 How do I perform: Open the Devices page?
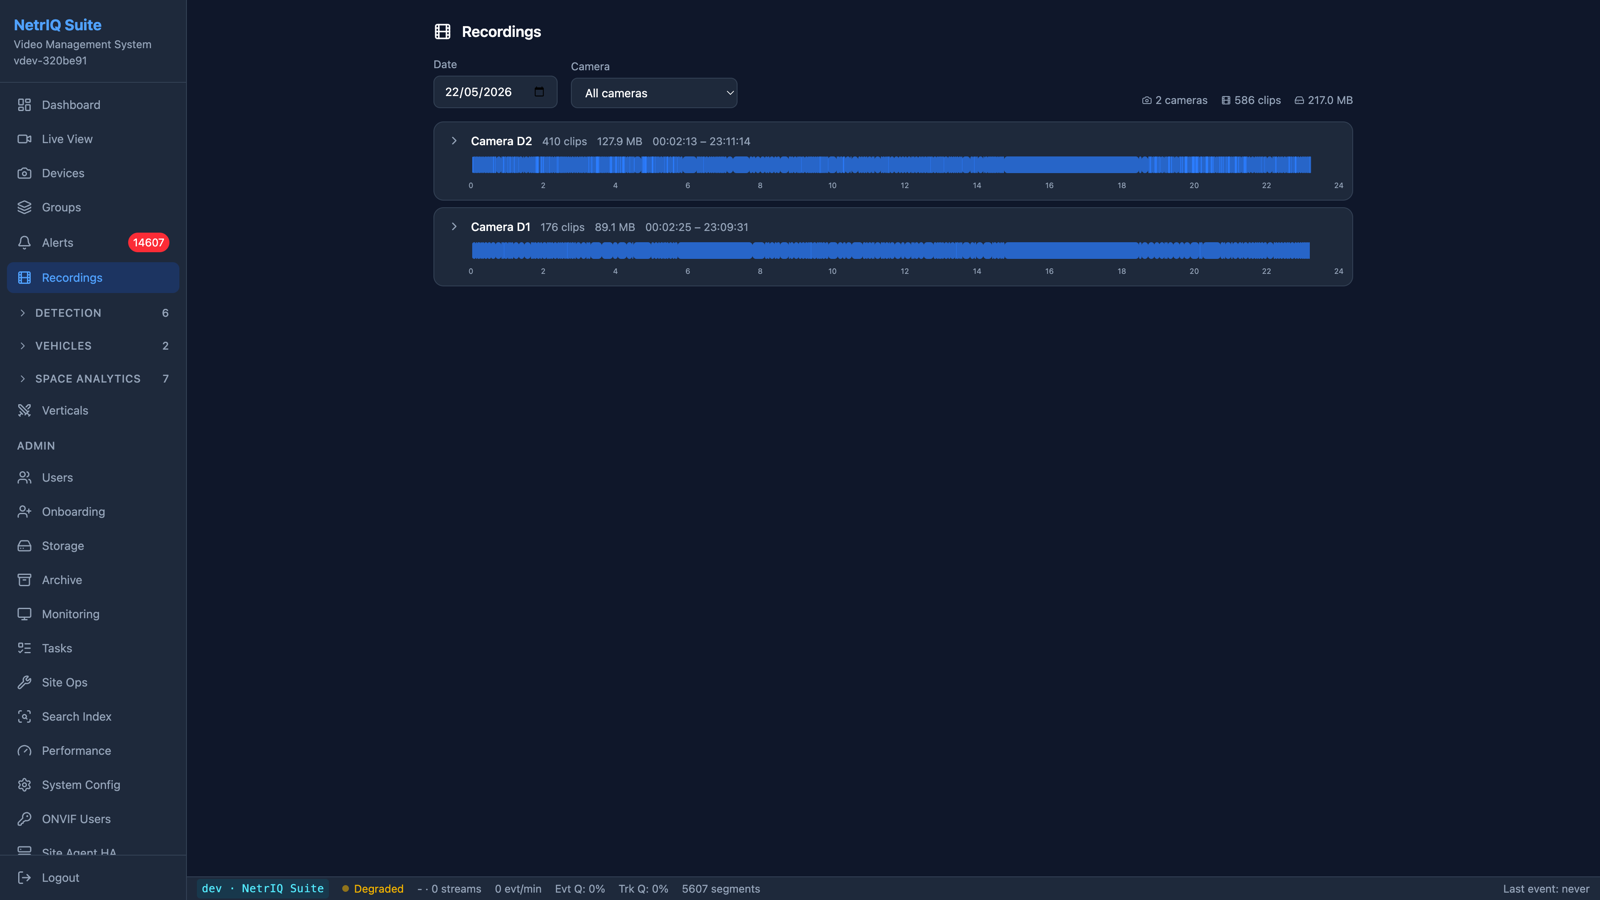[93, 173]
